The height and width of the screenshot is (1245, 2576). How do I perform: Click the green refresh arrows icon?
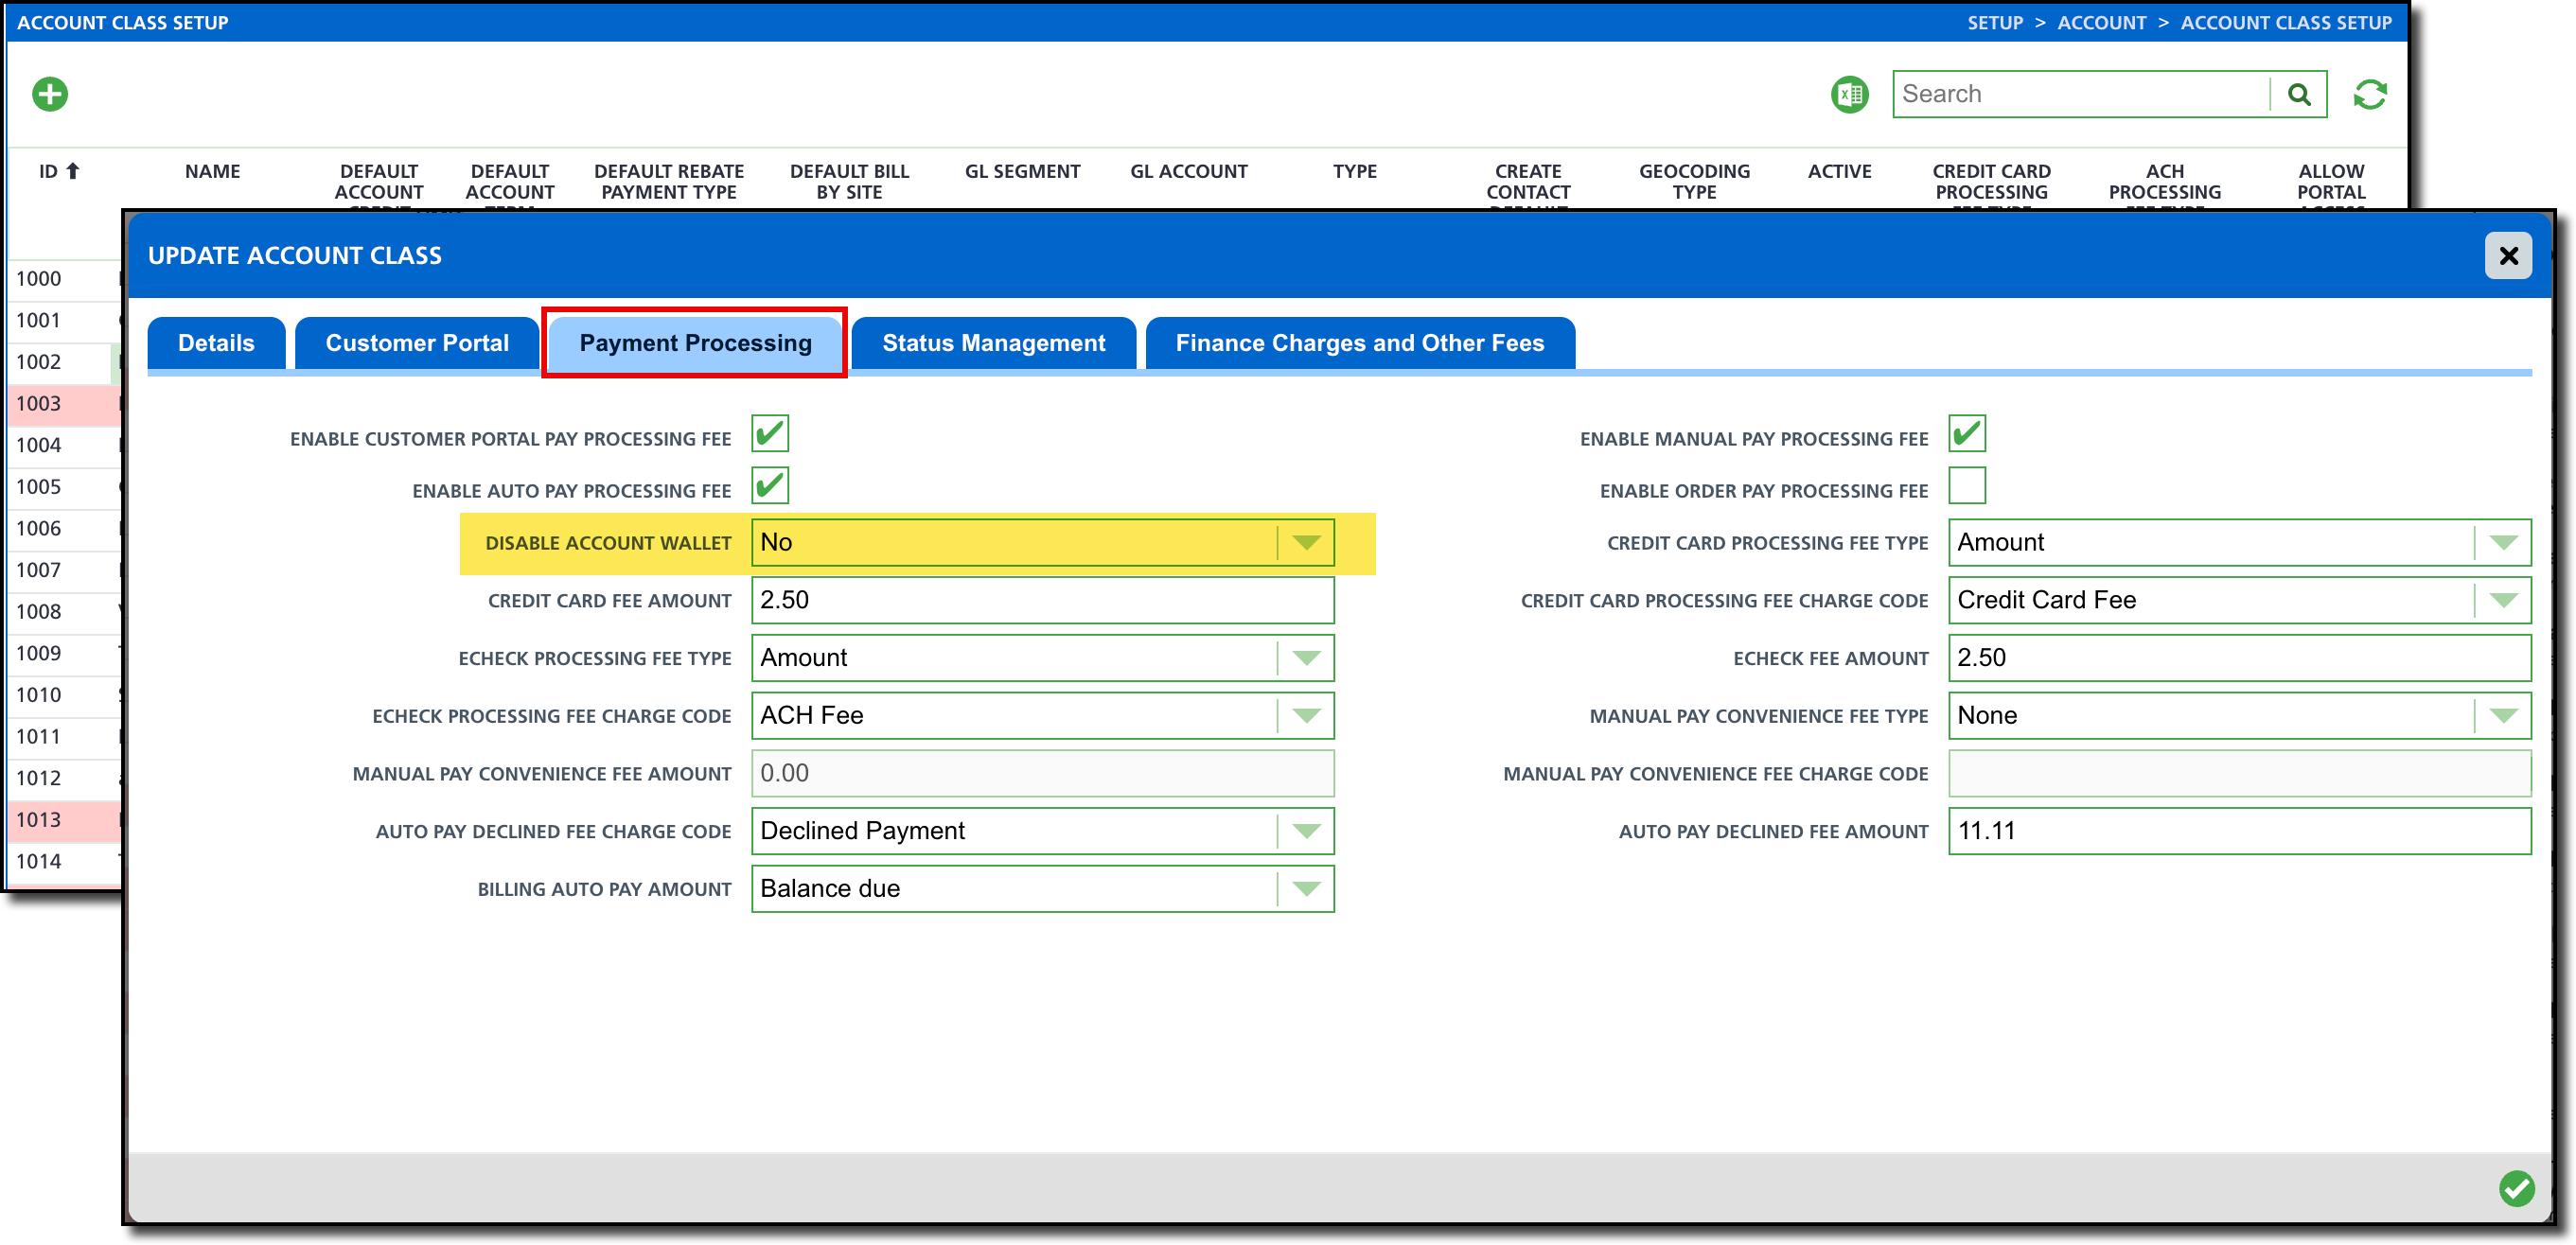pyautogui.click(x=2369, y=94)
